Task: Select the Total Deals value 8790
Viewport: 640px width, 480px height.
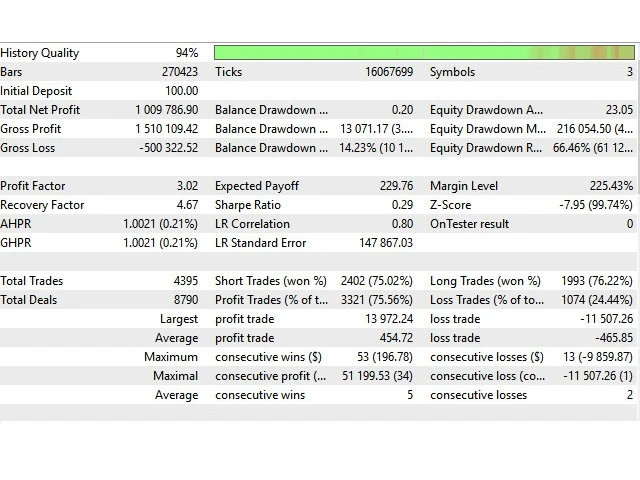Action: tap(185, 300)
